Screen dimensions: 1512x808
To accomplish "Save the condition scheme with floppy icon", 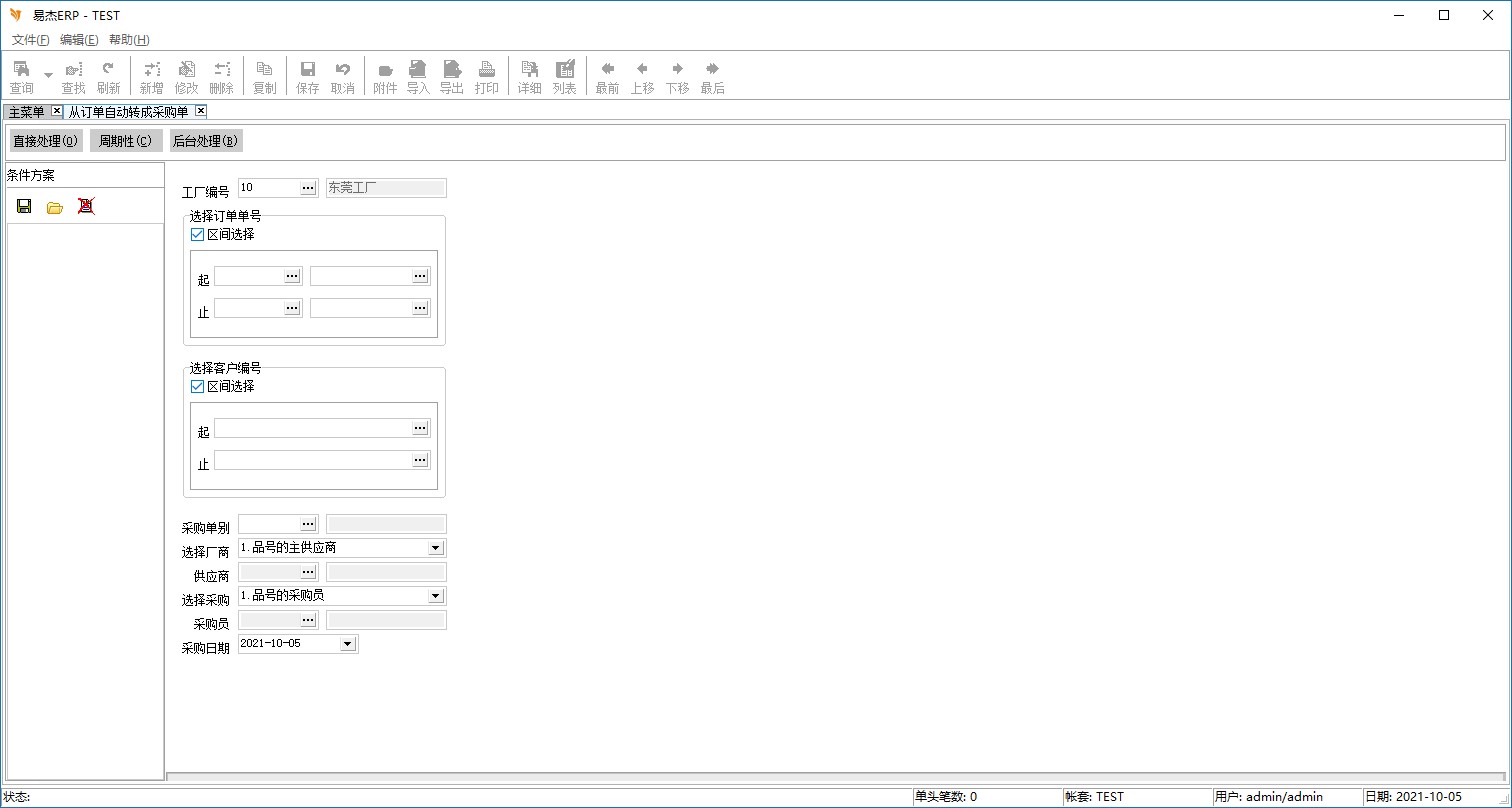I will click(x=24, y=207).
